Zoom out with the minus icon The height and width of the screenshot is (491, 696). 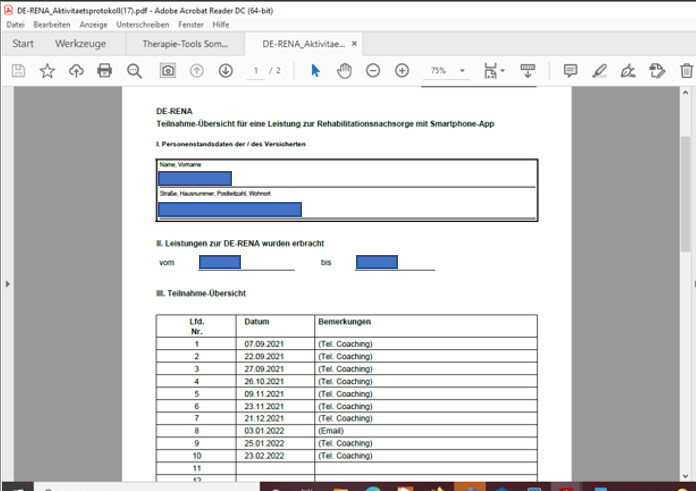coord(373,71)
